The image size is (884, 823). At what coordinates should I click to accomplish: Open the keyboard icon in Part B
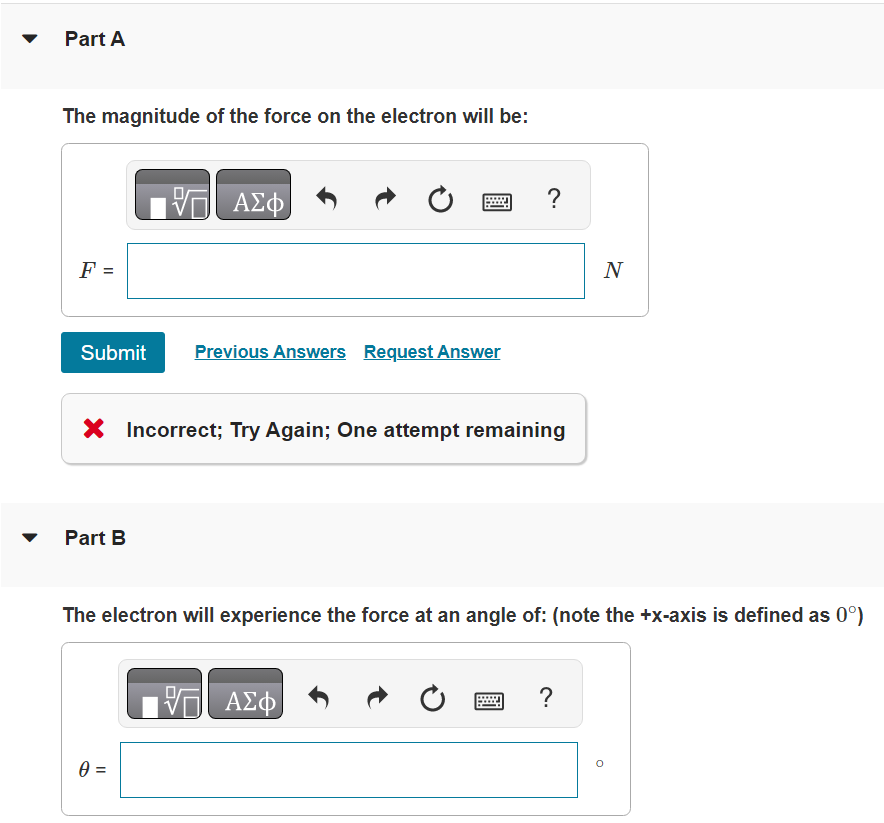click(489, 699)
